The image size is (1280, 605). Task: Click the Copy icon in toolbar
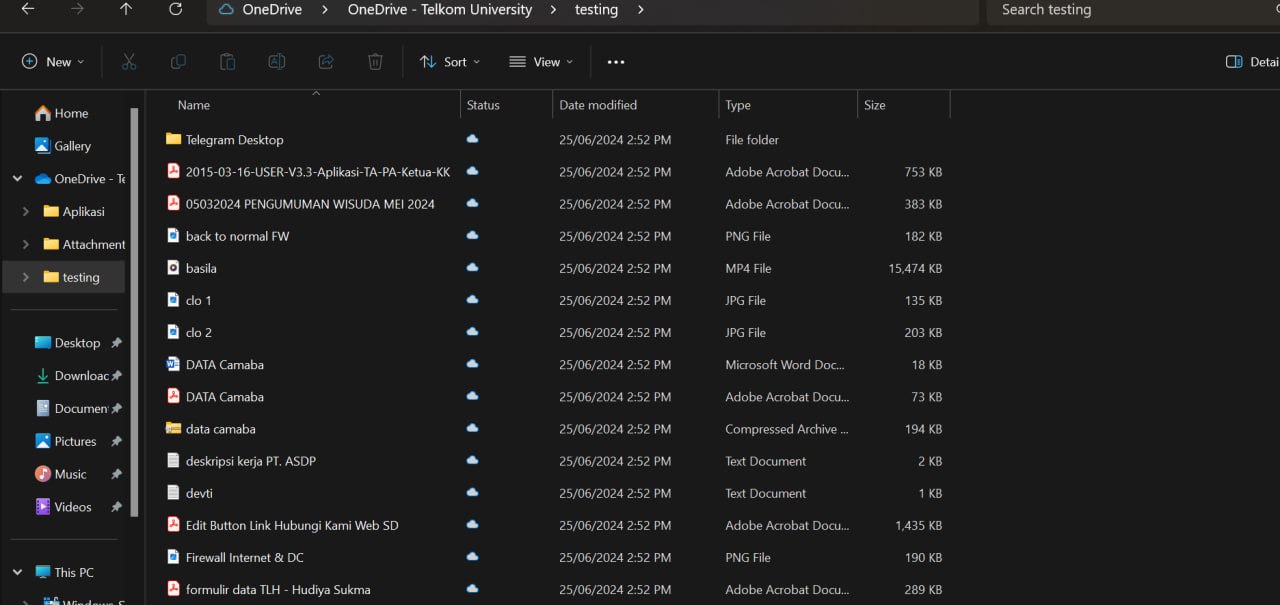[x=178, y=62]
